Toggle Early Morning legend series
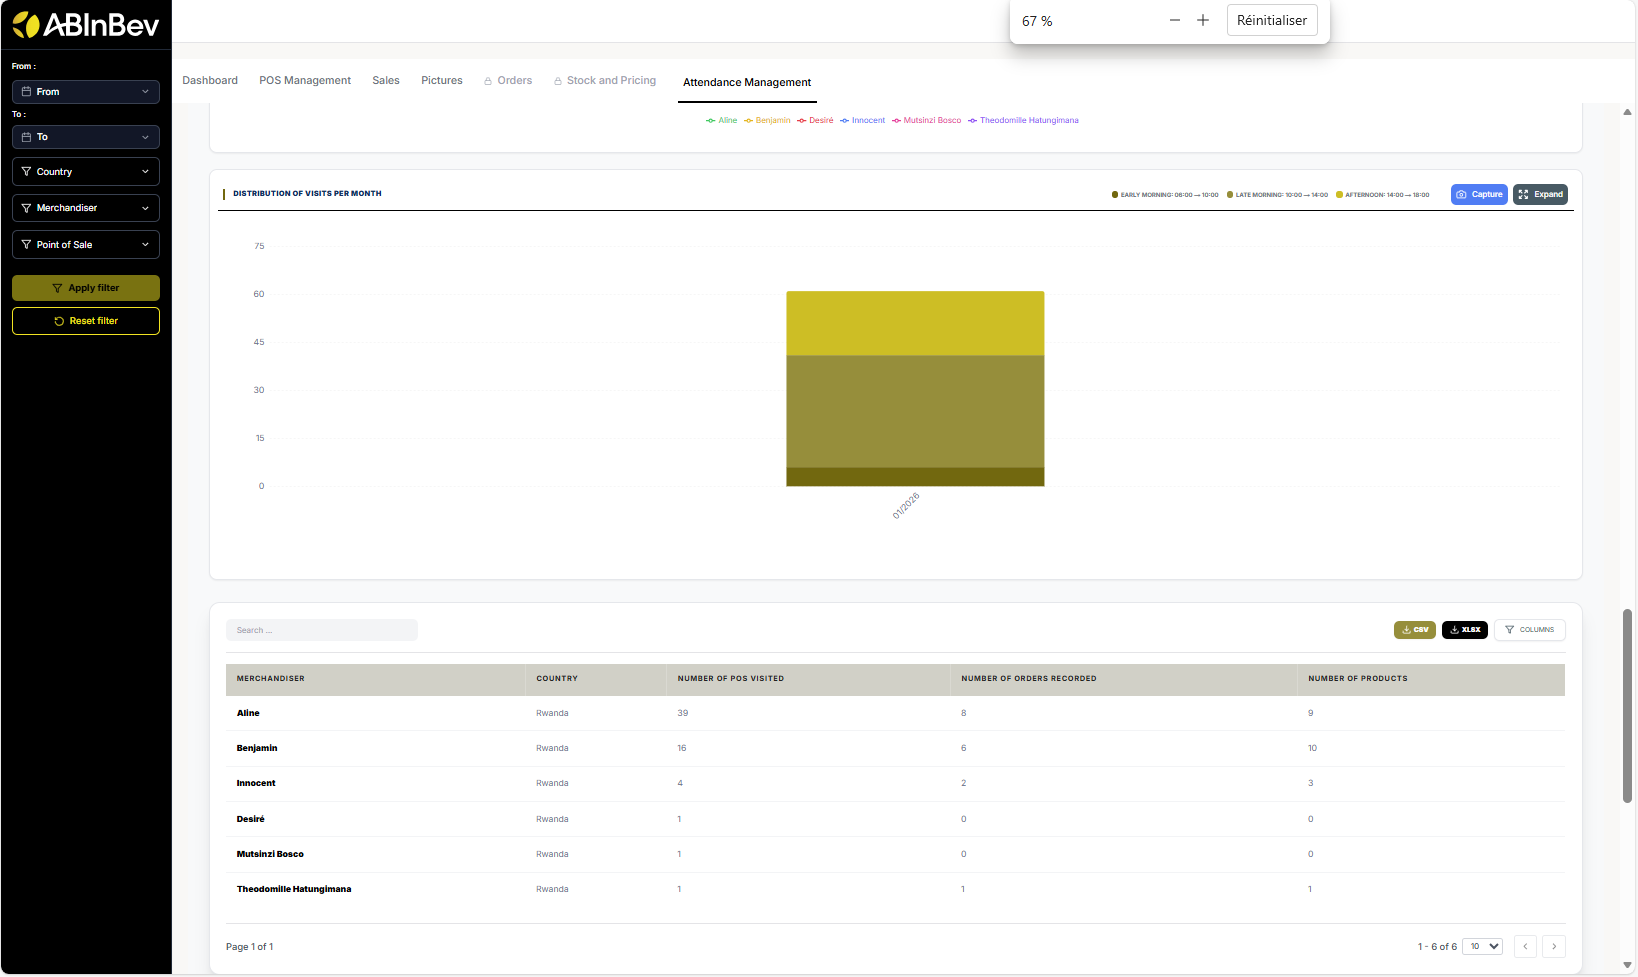 pyautogui.click(x=1165, y=195)
